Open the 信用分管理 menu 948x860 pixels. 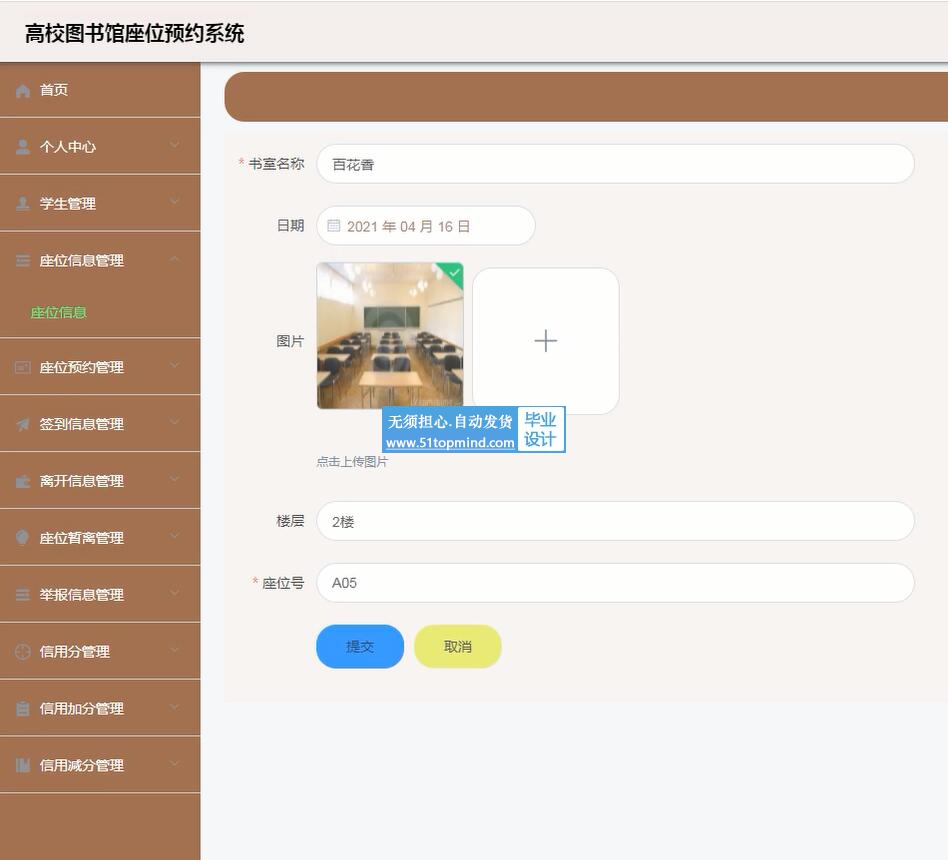coord(100,651)
